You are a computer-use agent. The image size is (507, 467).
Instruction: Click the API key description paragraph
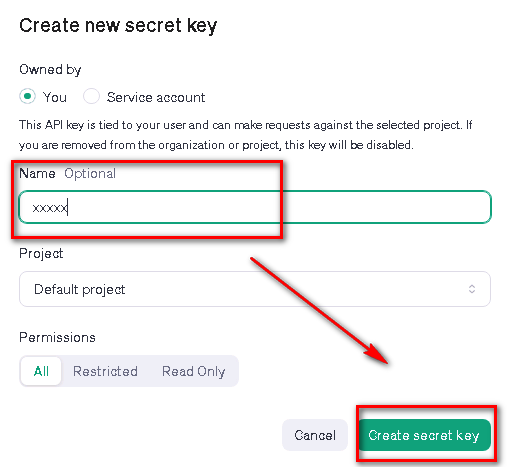click(x=245, y=135)
